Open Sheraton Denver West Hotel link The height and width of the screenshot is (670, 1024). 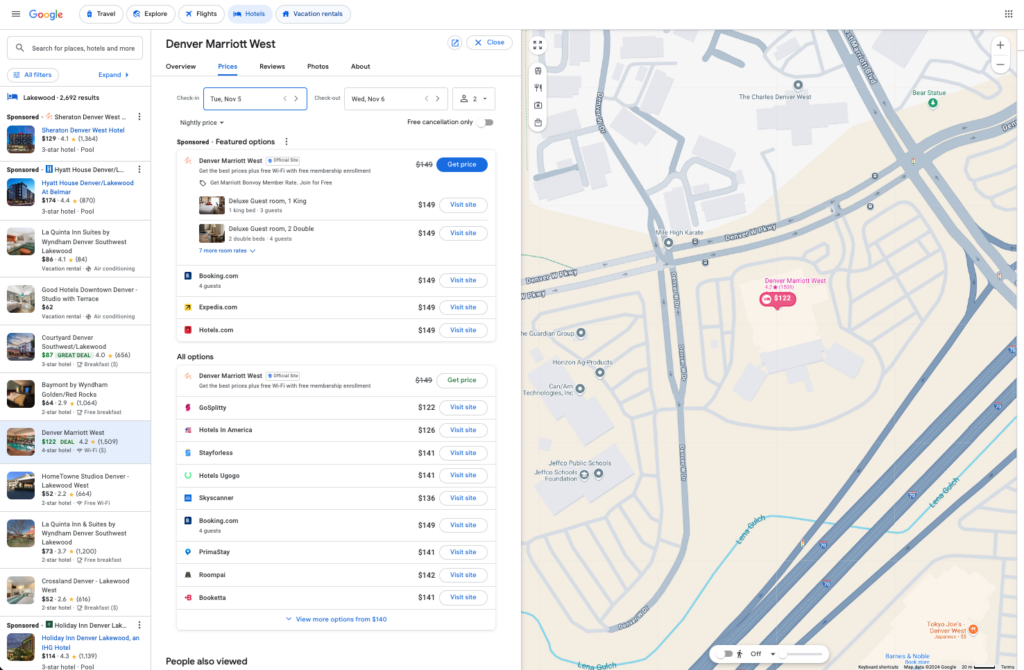83,130
